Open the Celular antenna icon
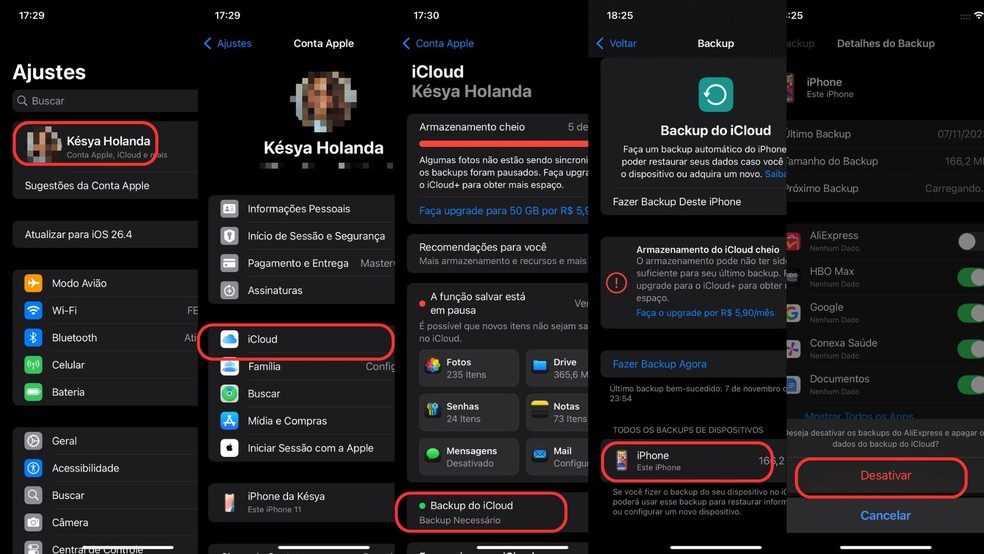Viewport: 984px width, 554px height. point(33,365)
